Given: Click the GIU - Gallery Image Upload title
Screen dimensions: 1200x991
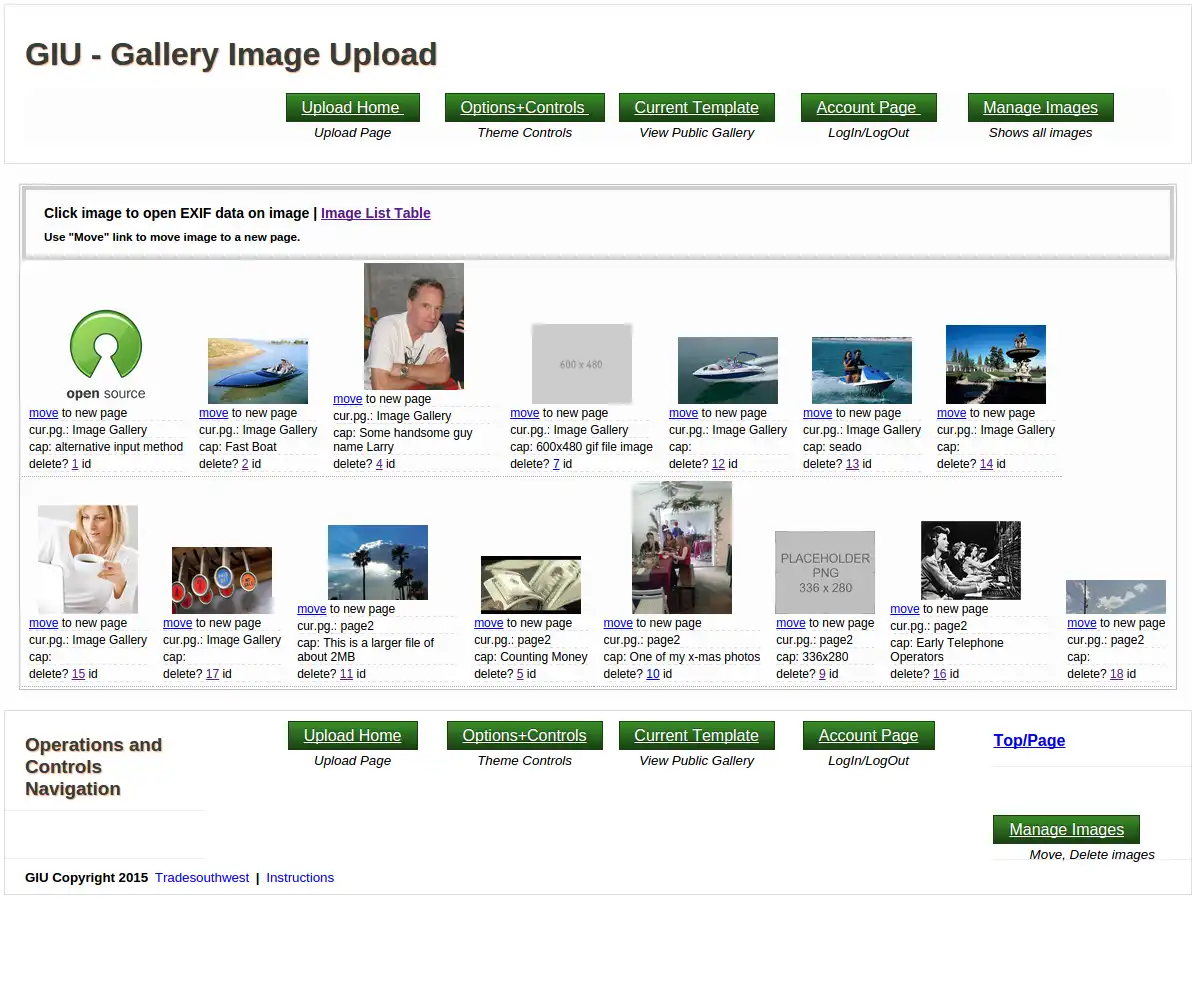Looking at the screenshot, I should point(231,54).
